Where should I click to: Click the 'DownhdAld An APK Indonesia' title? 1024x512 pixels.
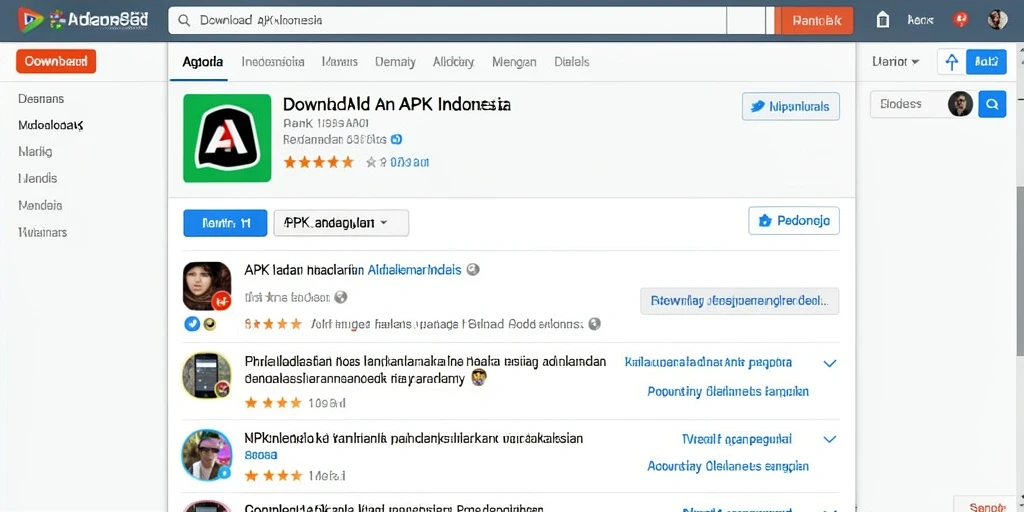pos(397,104)
